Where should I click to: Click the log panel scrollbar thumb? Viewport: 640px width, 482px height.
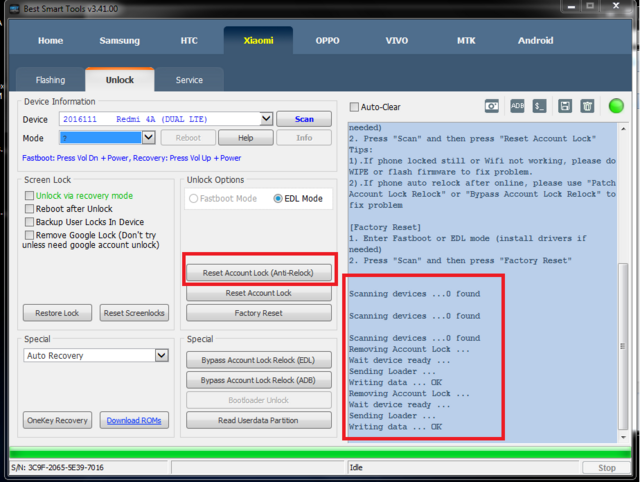623,346
